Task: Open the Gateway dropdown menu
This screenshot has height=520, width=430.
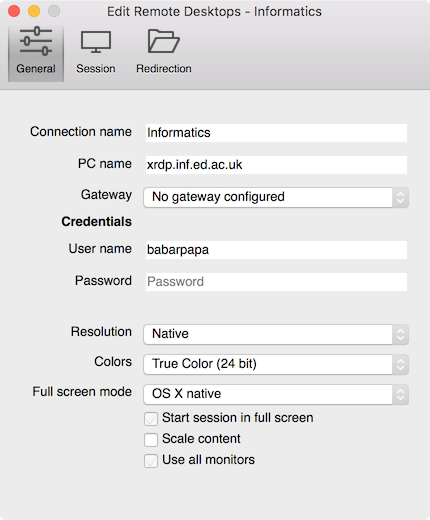Action: 276,197
